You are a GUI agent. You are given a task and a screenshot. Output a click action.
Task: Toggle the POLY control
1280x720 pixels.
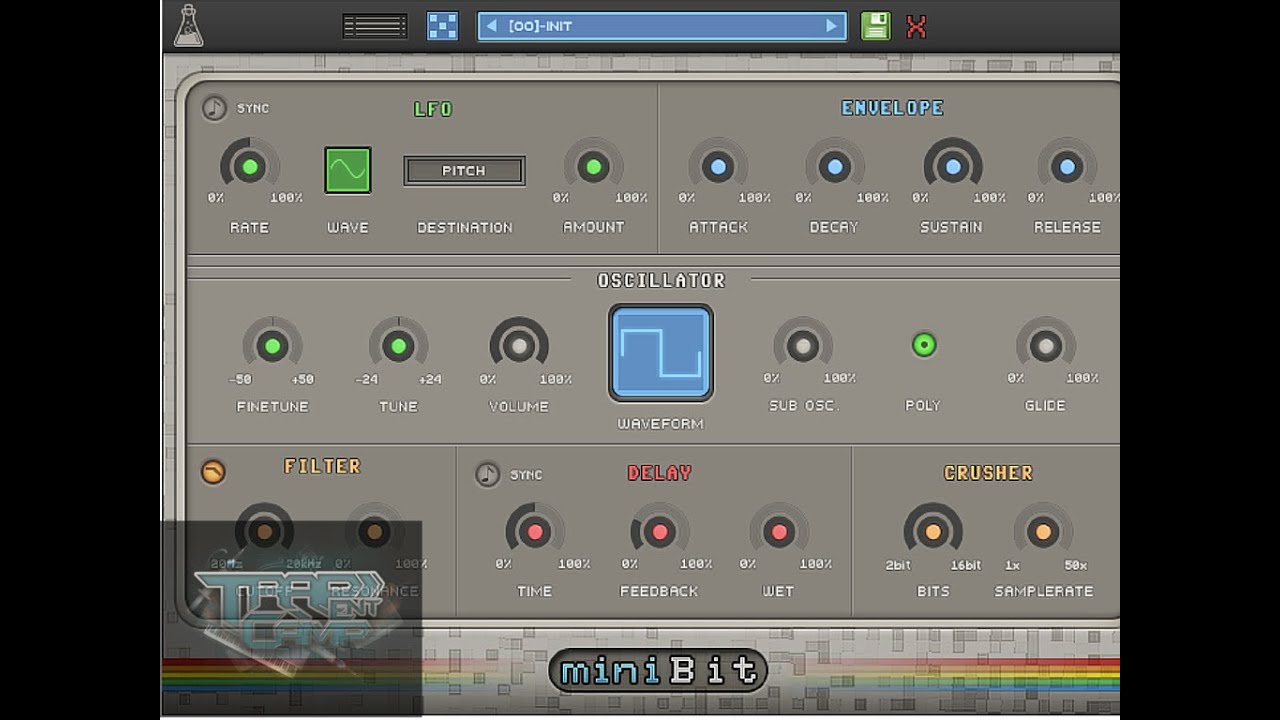(x=921, y=344)
